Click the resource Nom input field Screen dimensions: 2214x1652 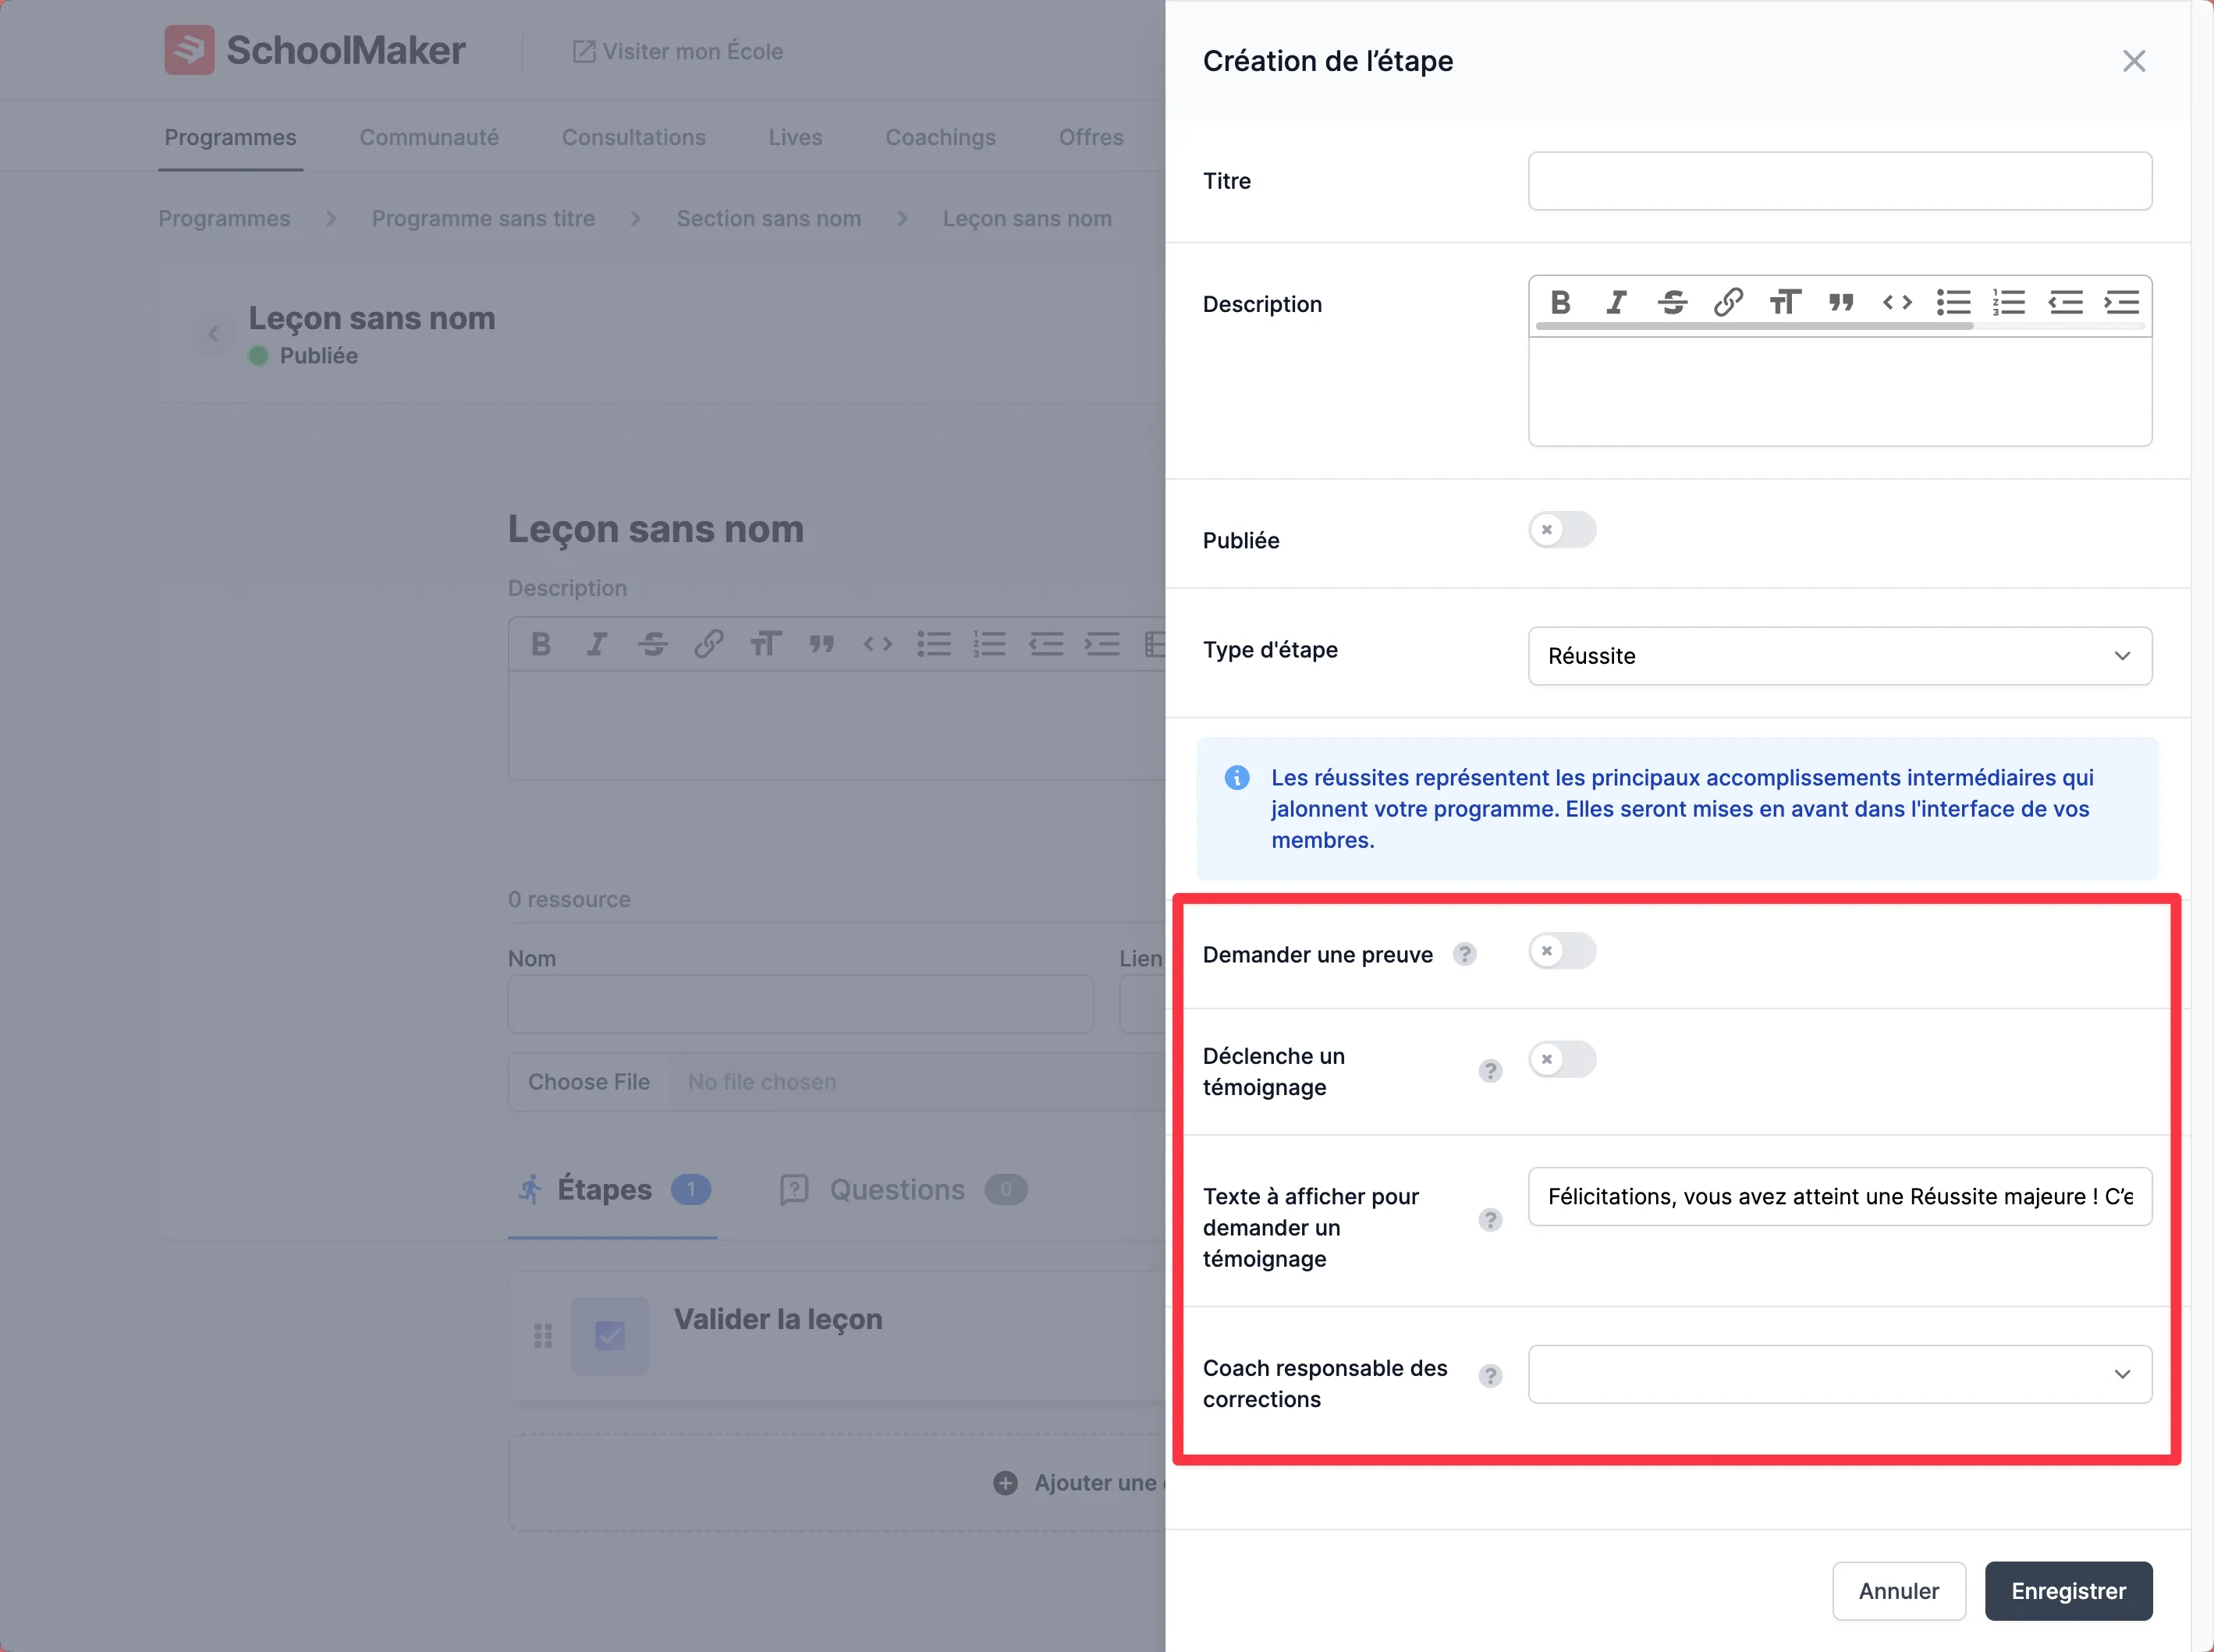(x=801, y=1004)
